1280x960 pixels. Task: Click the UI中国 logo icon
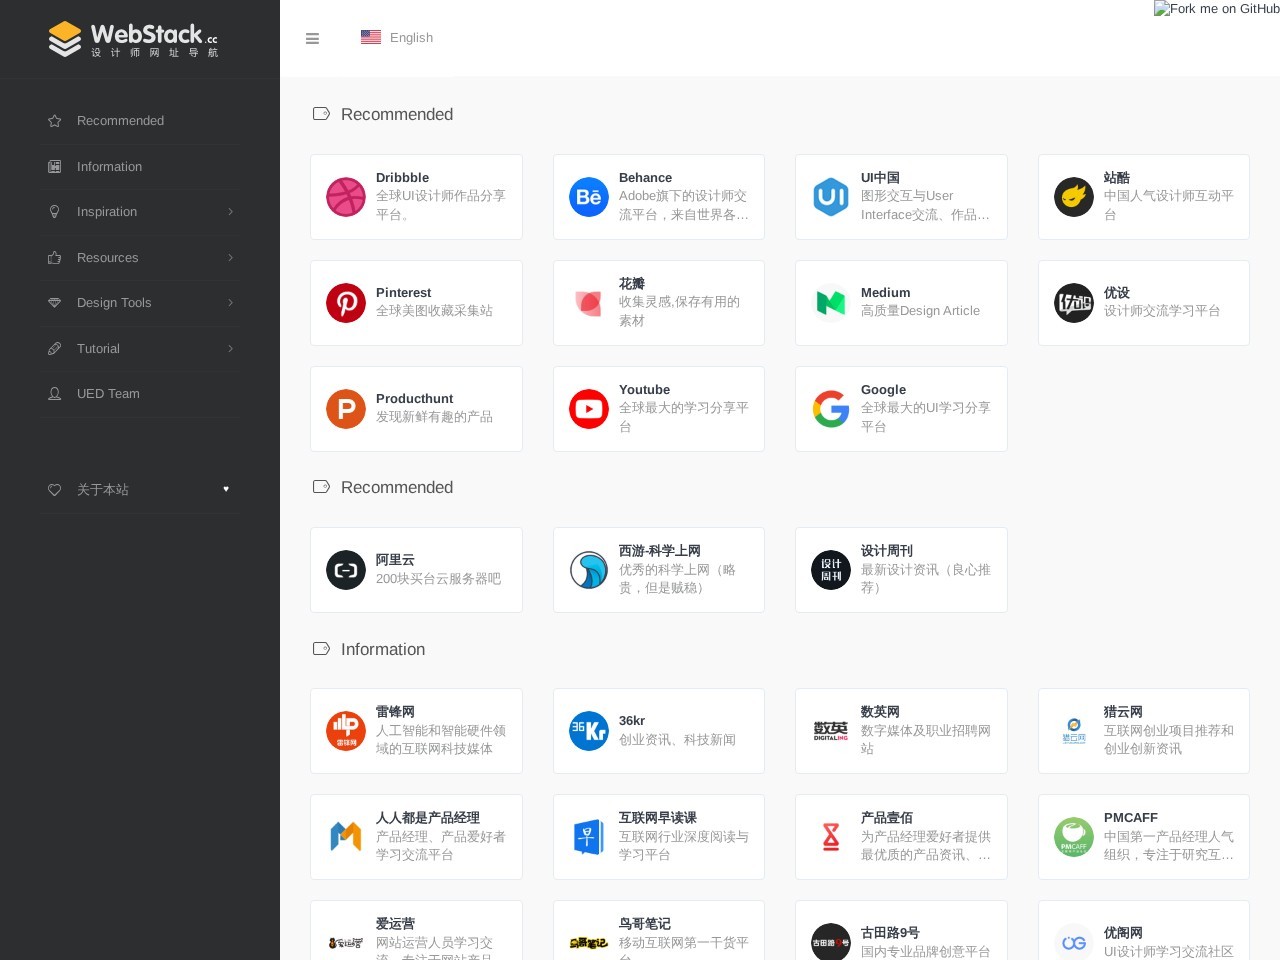coord(831,197)
